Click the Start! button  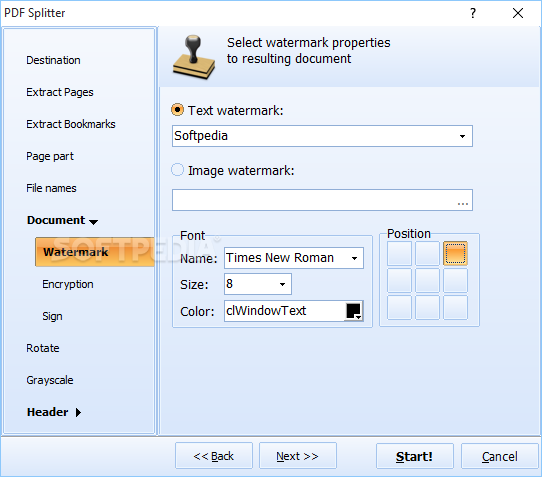point(415,456)
